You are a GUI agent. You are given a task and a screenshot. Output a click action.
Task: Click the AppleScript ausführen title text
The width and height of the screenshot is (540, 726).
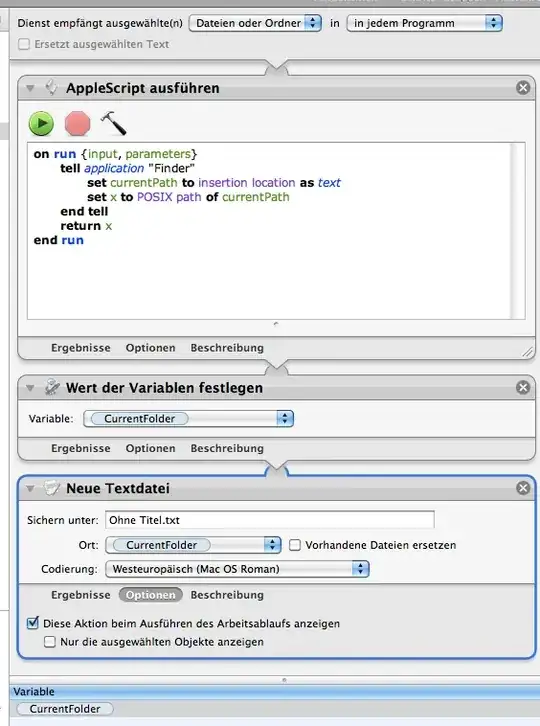click(x=143, y=88)
